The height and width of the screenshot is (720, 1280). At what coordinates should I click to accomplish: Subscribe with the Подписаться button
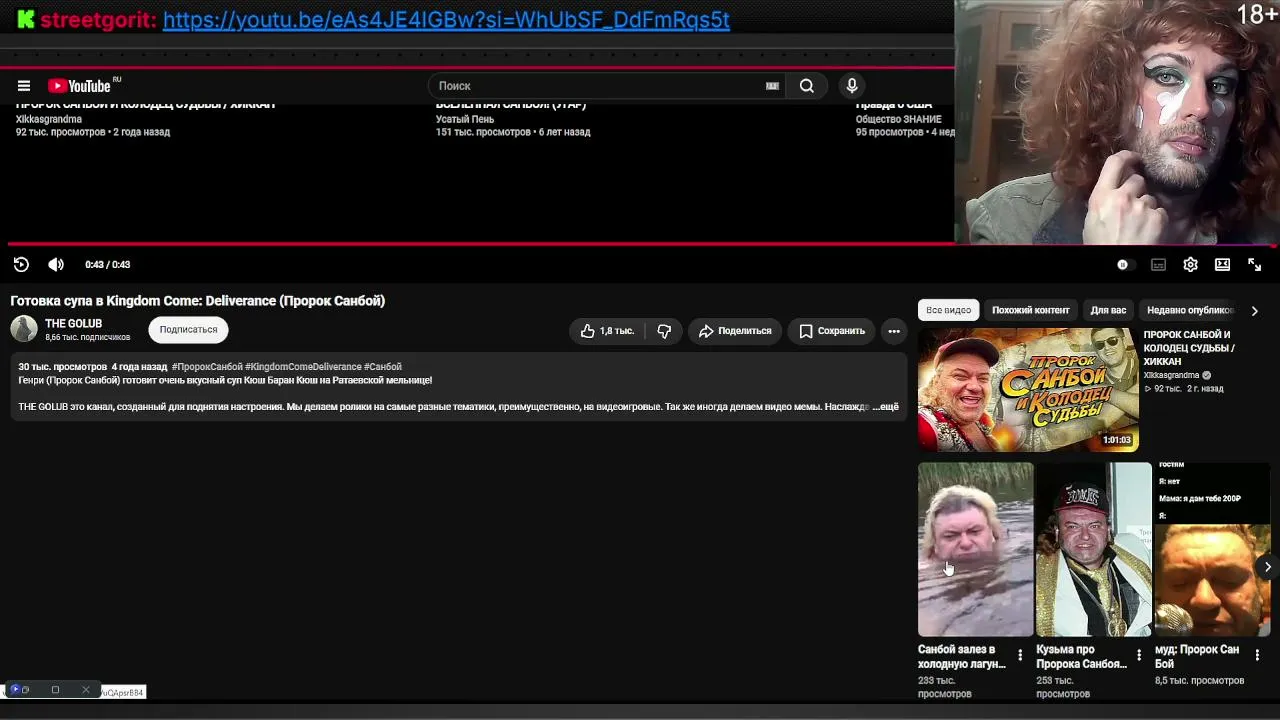point(188,330)
